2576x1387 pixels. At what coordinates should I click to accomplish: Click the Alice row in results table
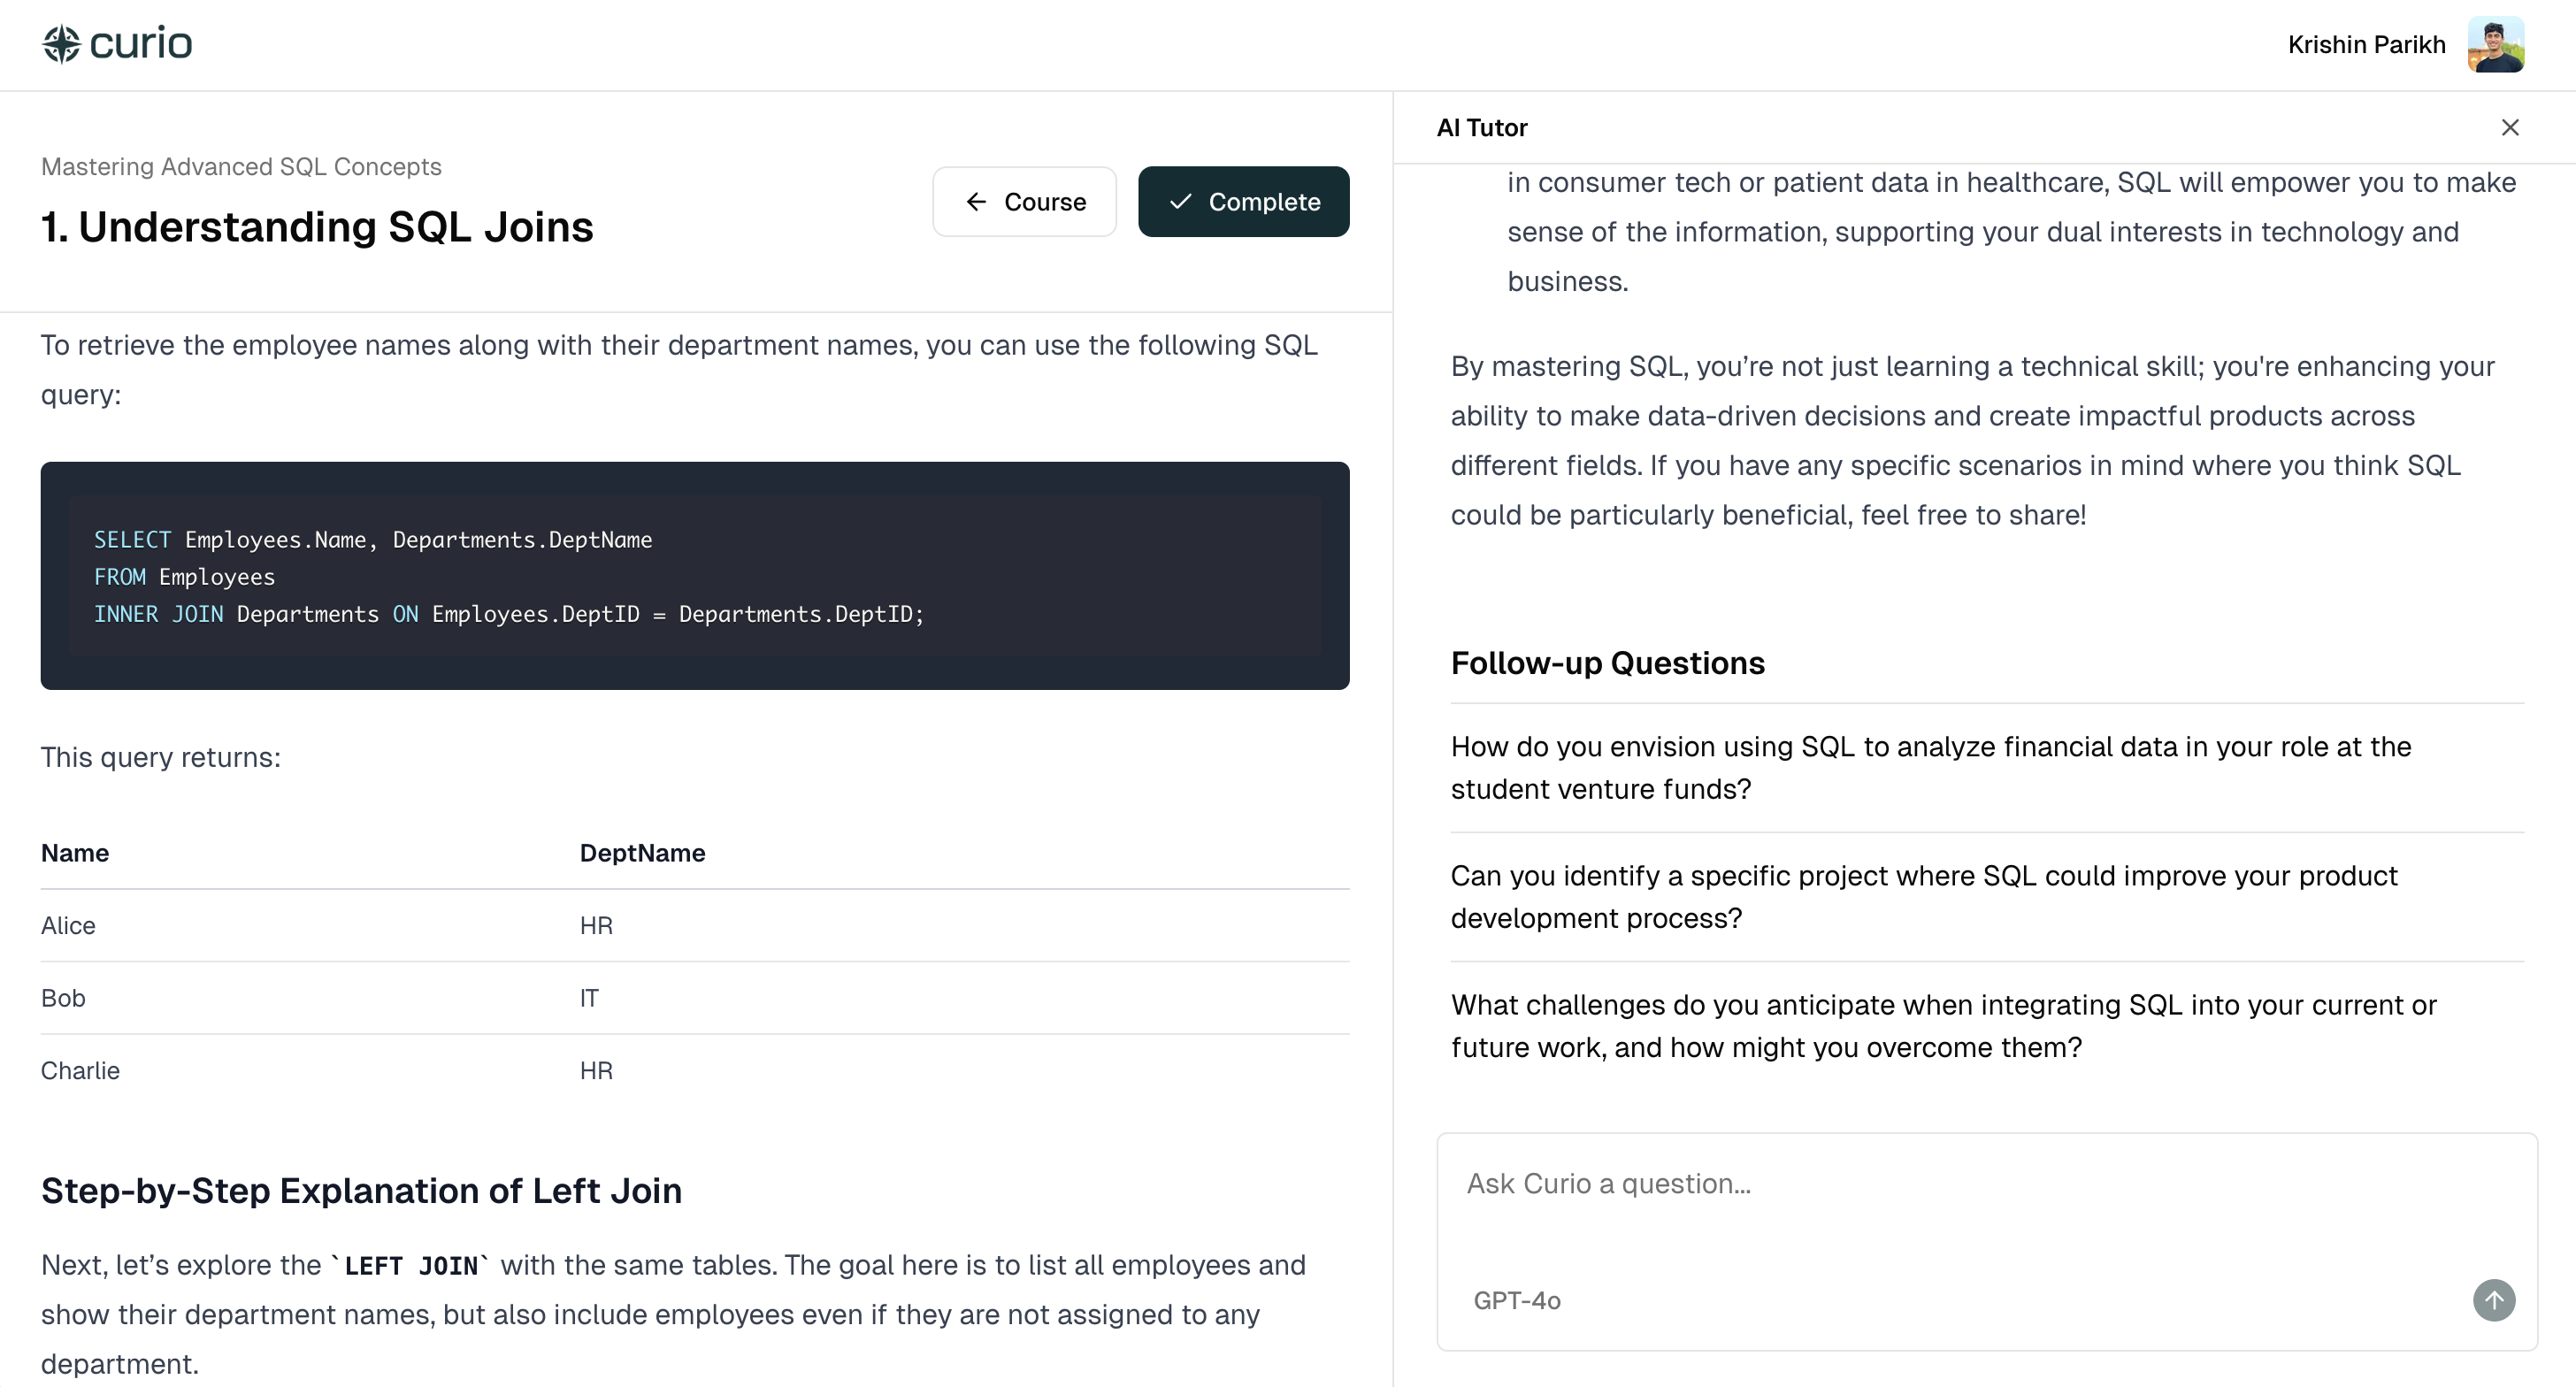[68, 925]
